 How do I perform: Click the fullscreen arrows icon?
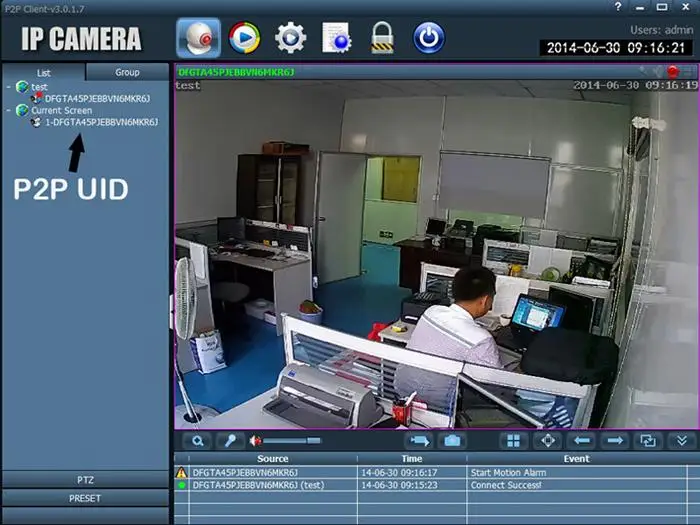point(547,440)
